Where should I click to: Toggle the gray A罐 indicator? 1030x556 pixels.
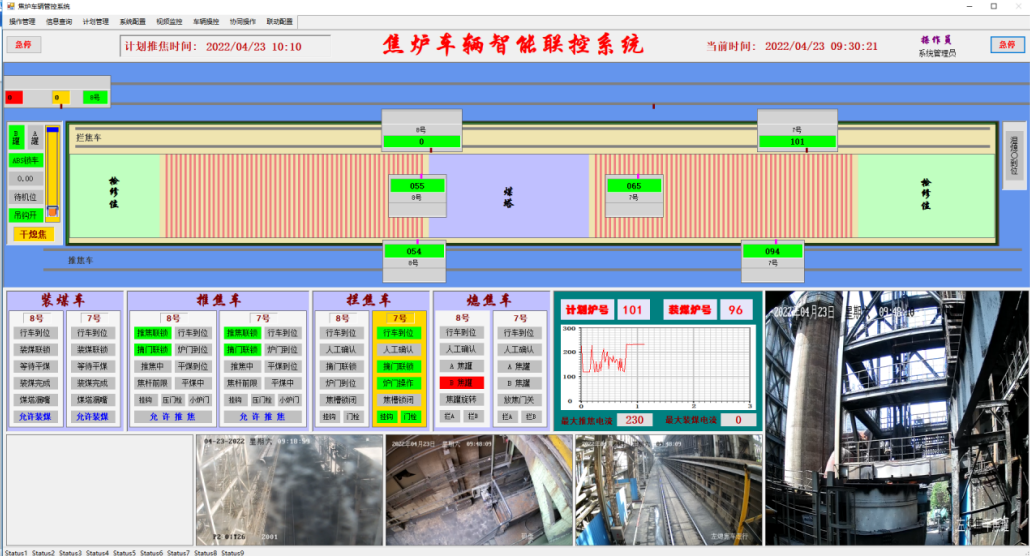35,137
